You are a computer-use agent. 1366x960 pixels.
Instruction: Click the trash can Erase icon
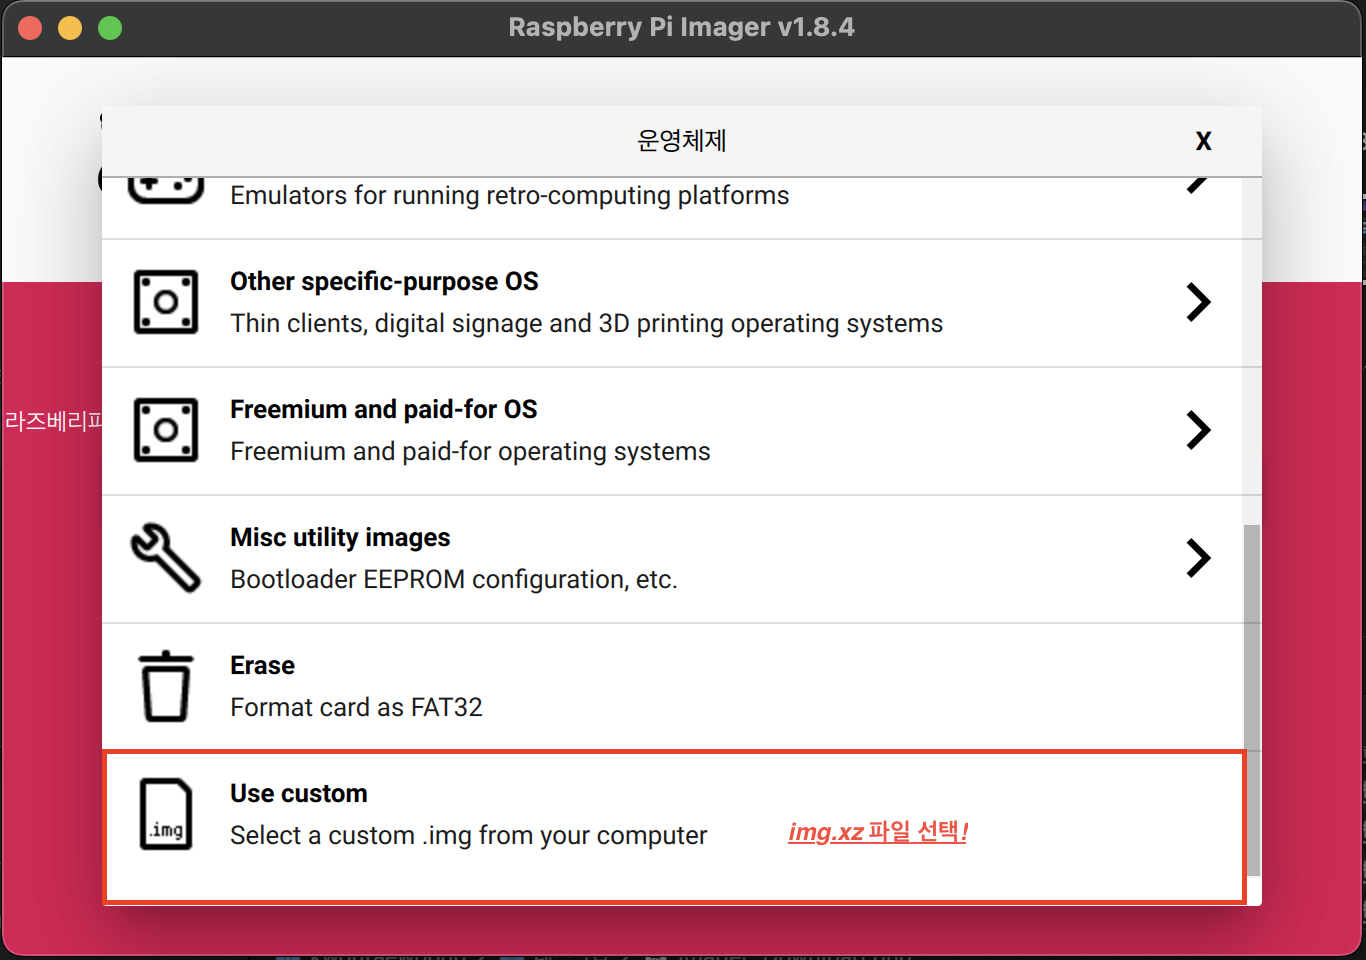pyautogui.click(x=166, y=686)
